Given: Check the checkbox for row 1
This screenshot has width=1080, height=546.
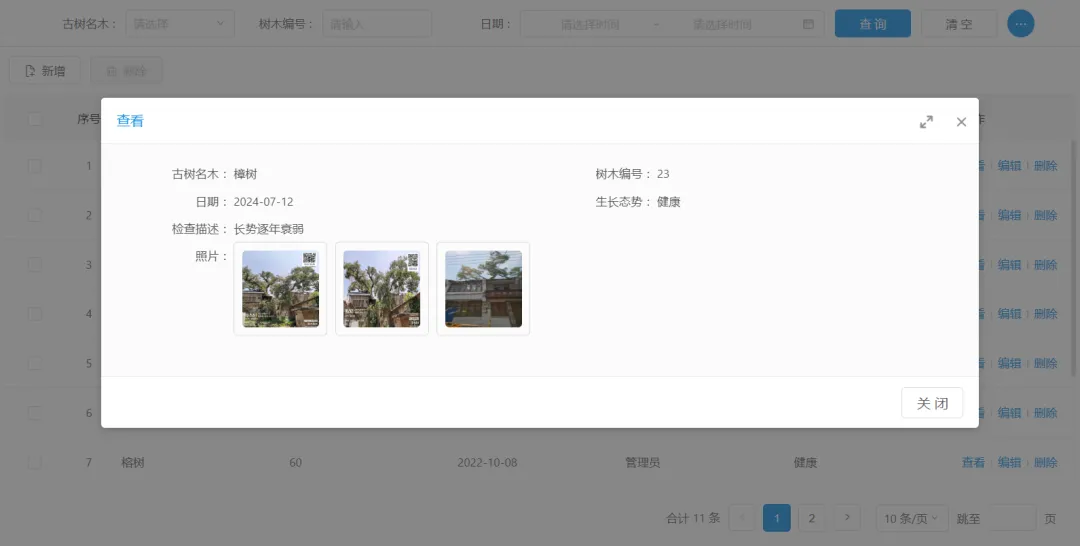Looking at the screenshot, I should click(35, 166).
